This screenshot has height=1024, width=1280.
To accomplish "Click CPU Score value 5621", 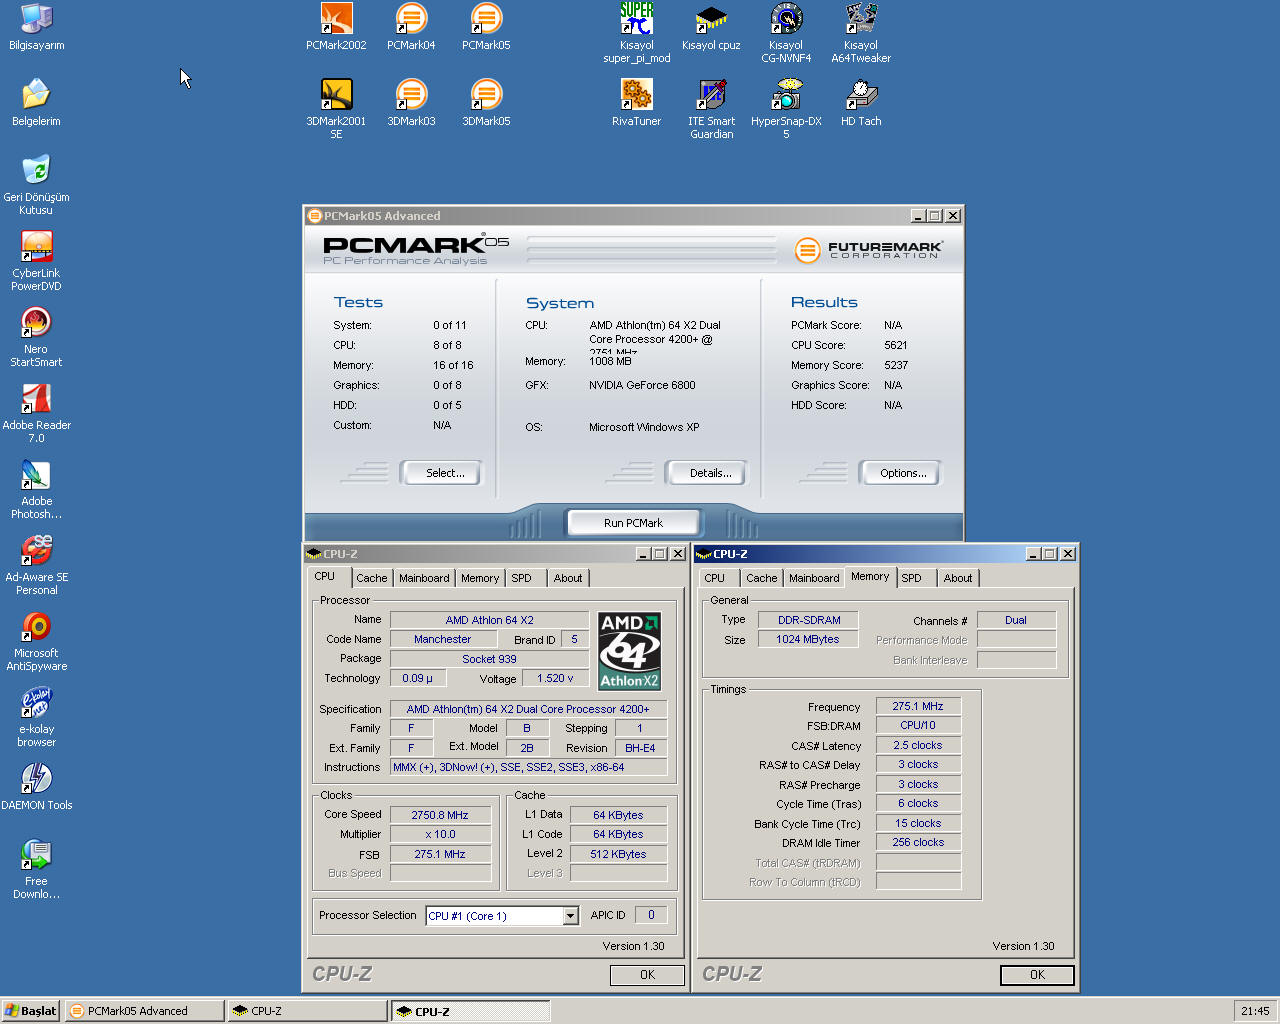I will 896,345.
